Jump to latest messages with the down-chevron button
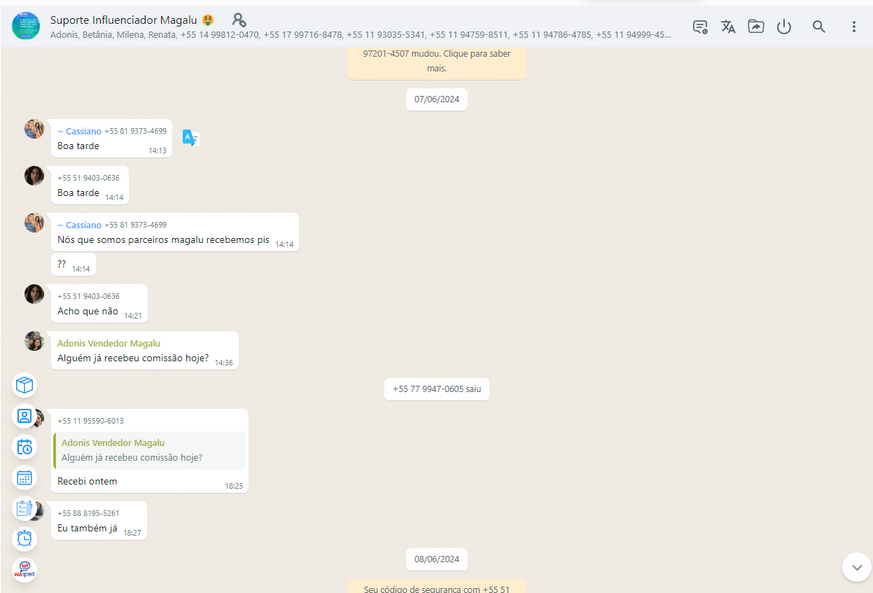Viewport: 873px width, 593px height. (856, 567)
